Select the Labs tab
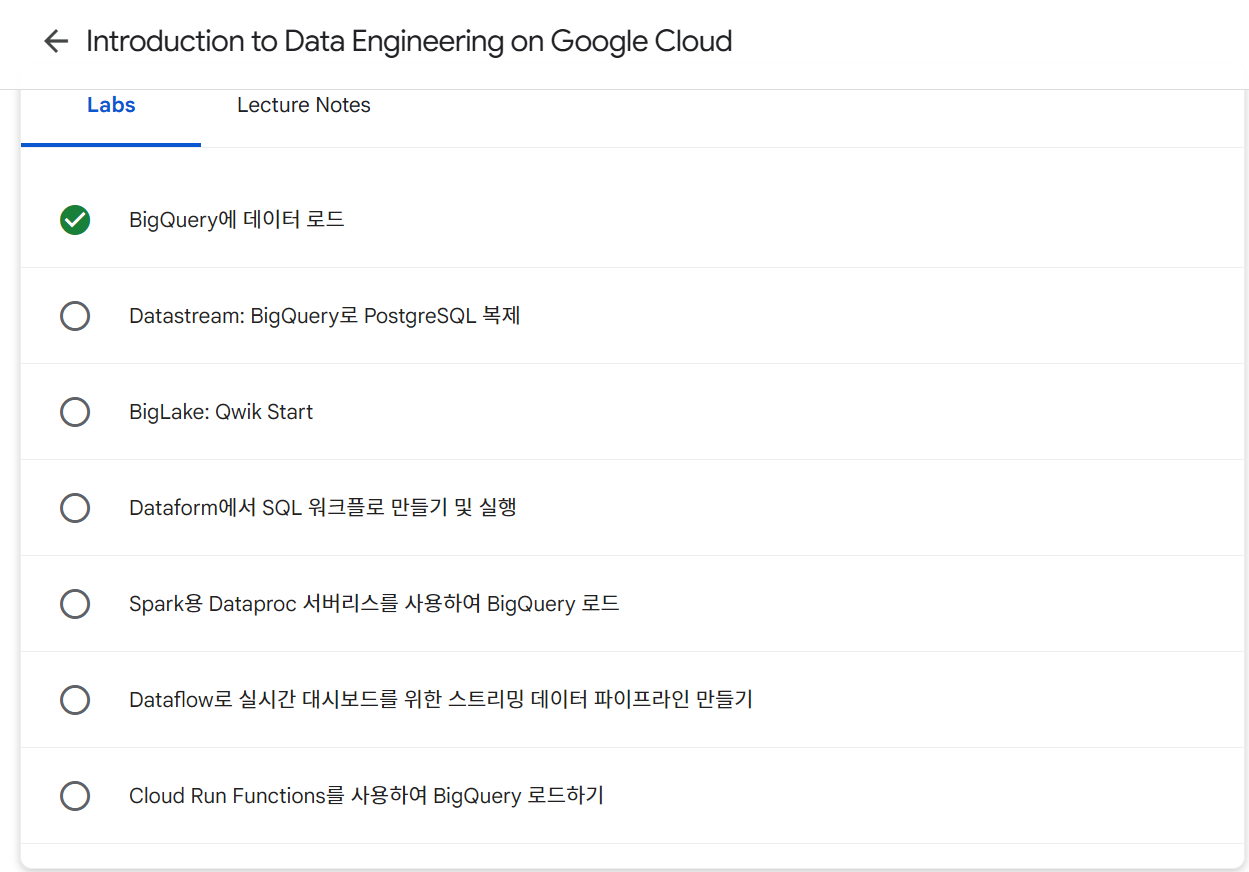Image resolution: width=1249 pixels, height=872 pixels. [x=111, y=105]
